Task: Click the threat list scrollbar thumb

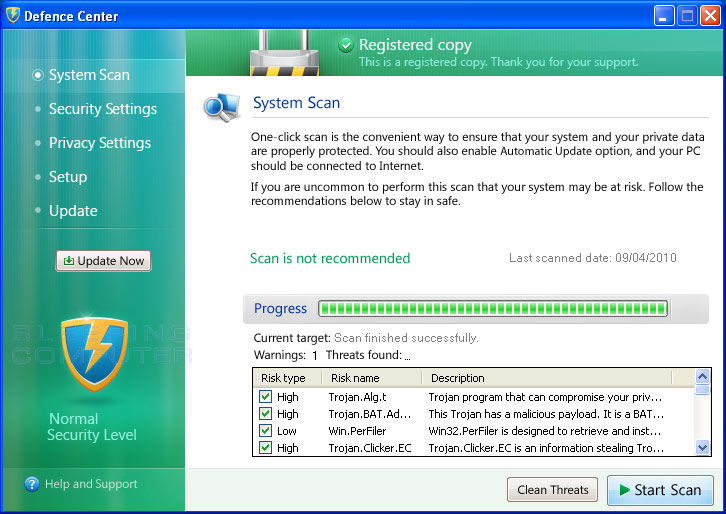Action: 702,389
